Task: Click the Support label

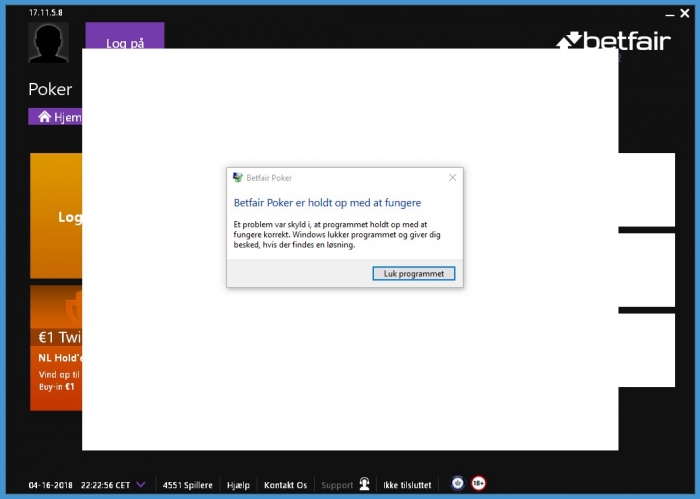Action: tap(337, 485)
